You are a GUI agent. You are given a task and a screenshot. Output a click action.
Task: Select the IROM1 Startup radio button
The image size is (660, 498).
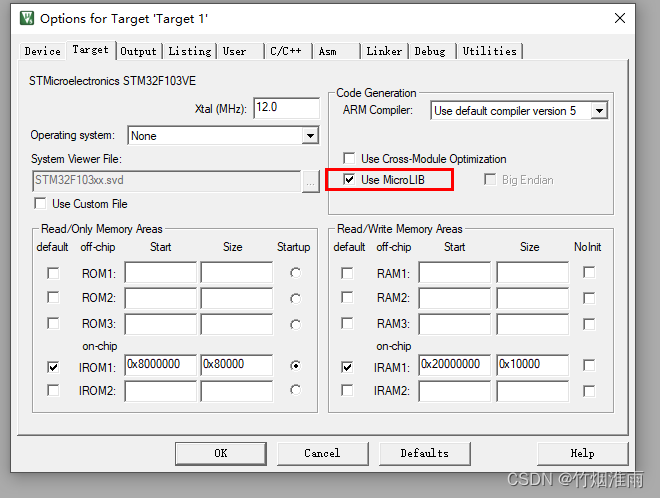295,366
